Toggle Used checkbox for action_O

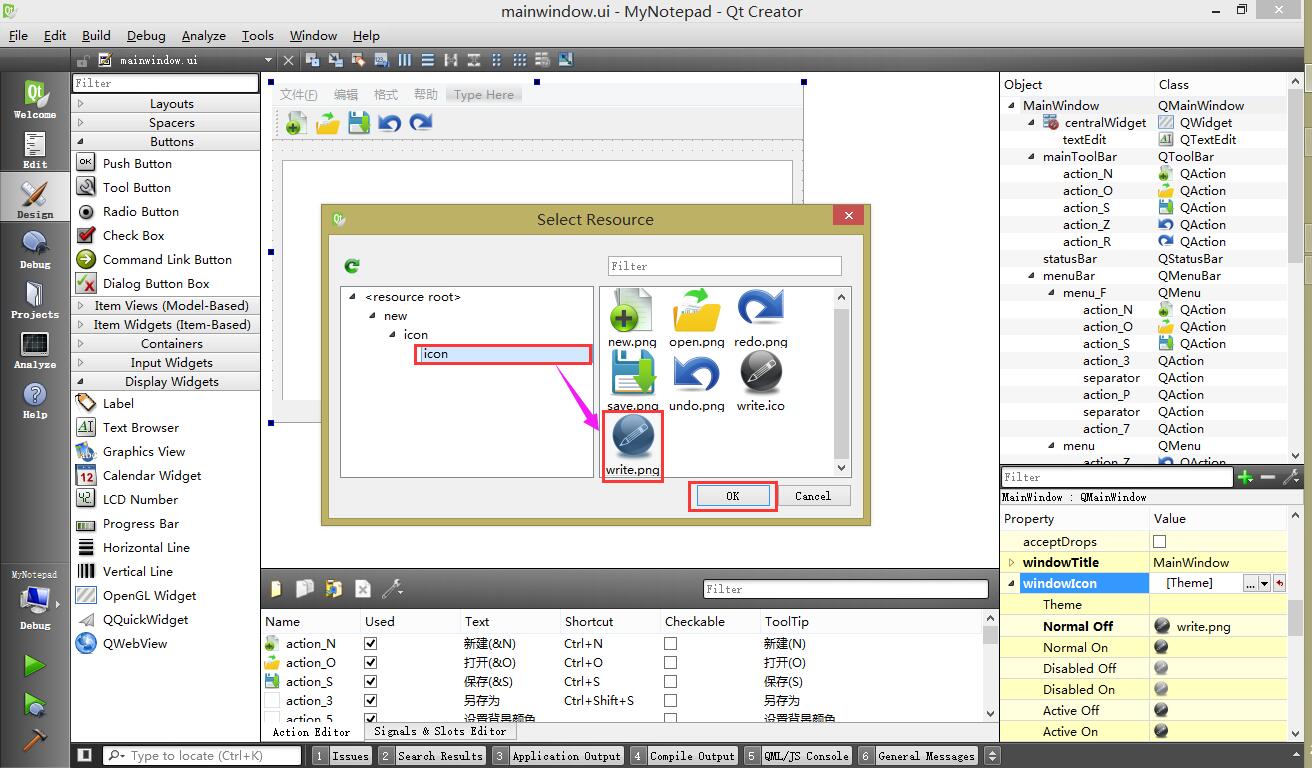[371, 663]
